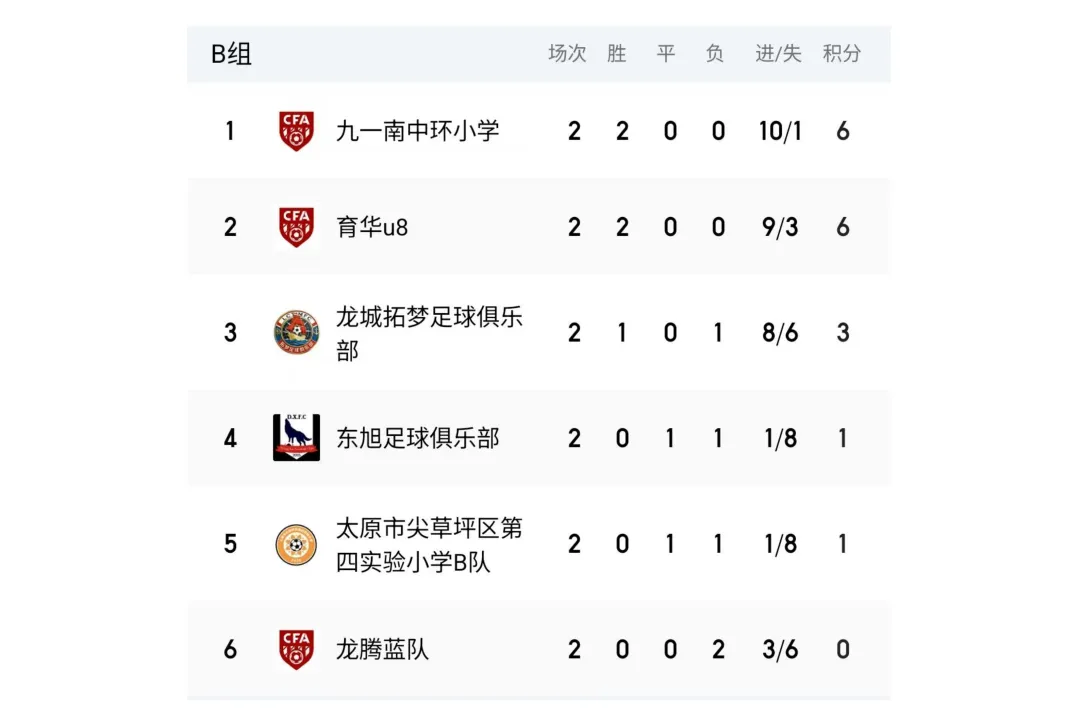The image size is (1080, 715).
Task: Click the 场次 column header
Action: (x=567, y=54)
